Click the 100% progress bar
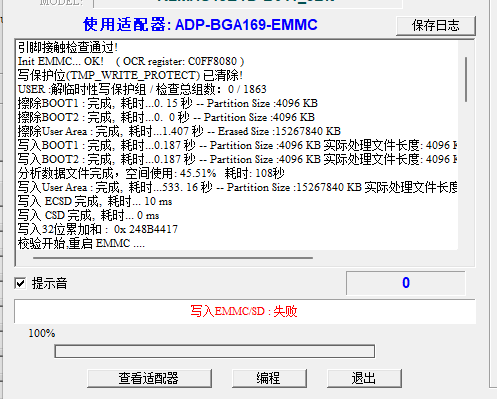Image resolution: width=497 pixels, height=399 pixels. click(x=215, y=351)
